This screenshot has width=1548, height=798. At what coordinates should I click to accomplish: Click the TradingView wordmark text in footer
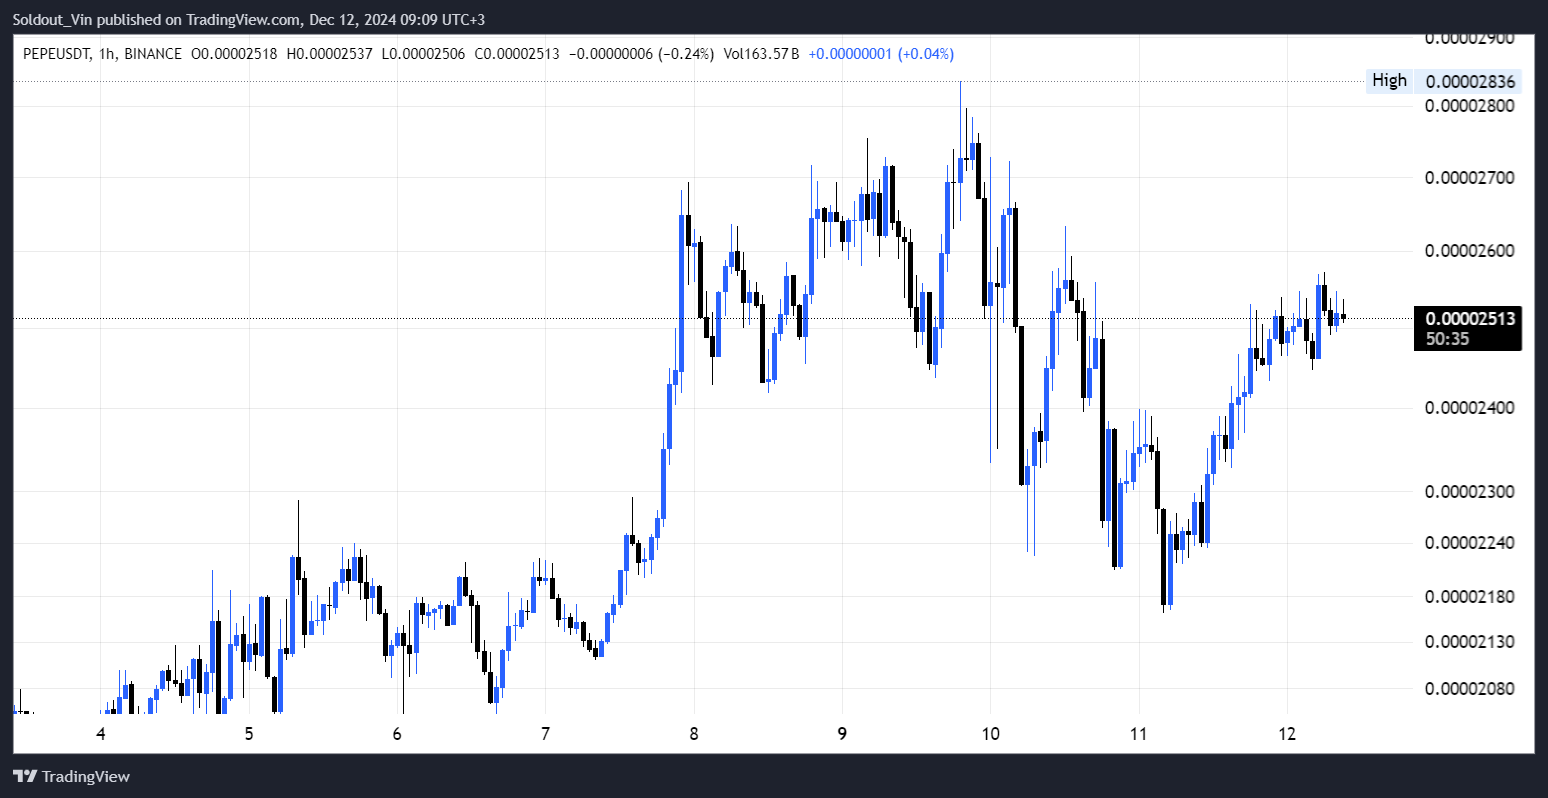tap(87, 777)
